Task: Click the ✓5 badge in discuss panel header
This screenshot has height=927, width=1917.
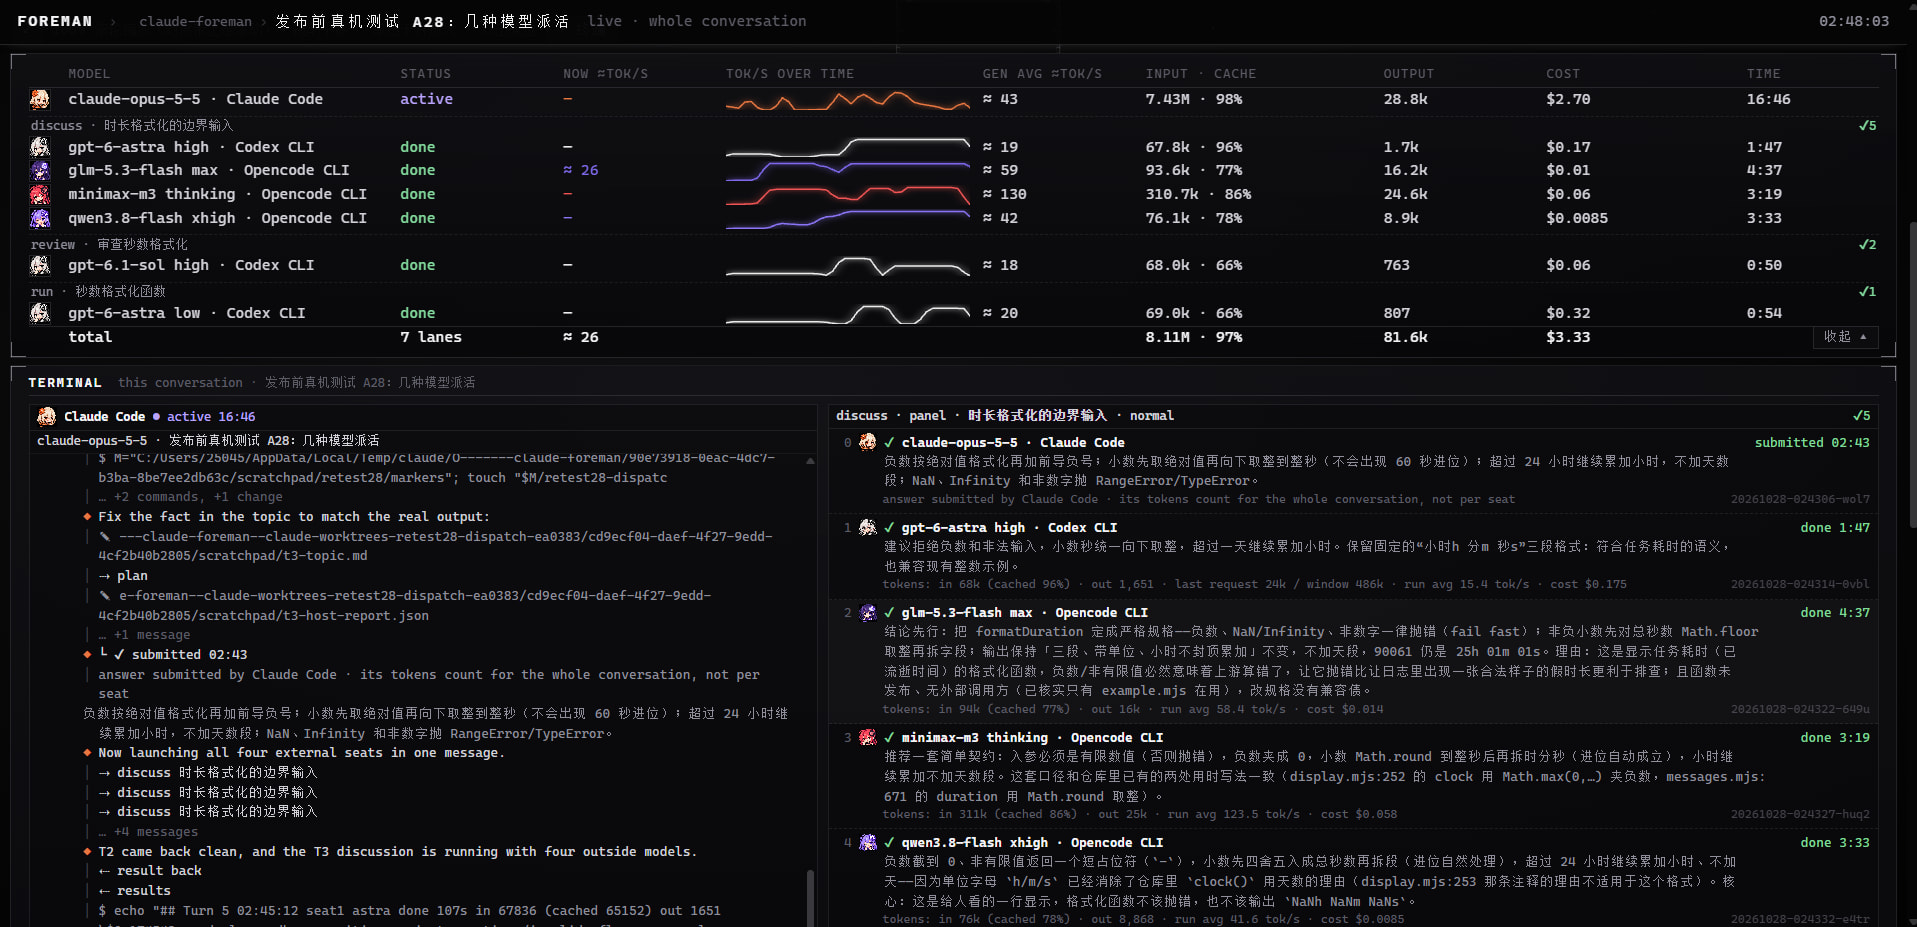Action: point(1861,416)
